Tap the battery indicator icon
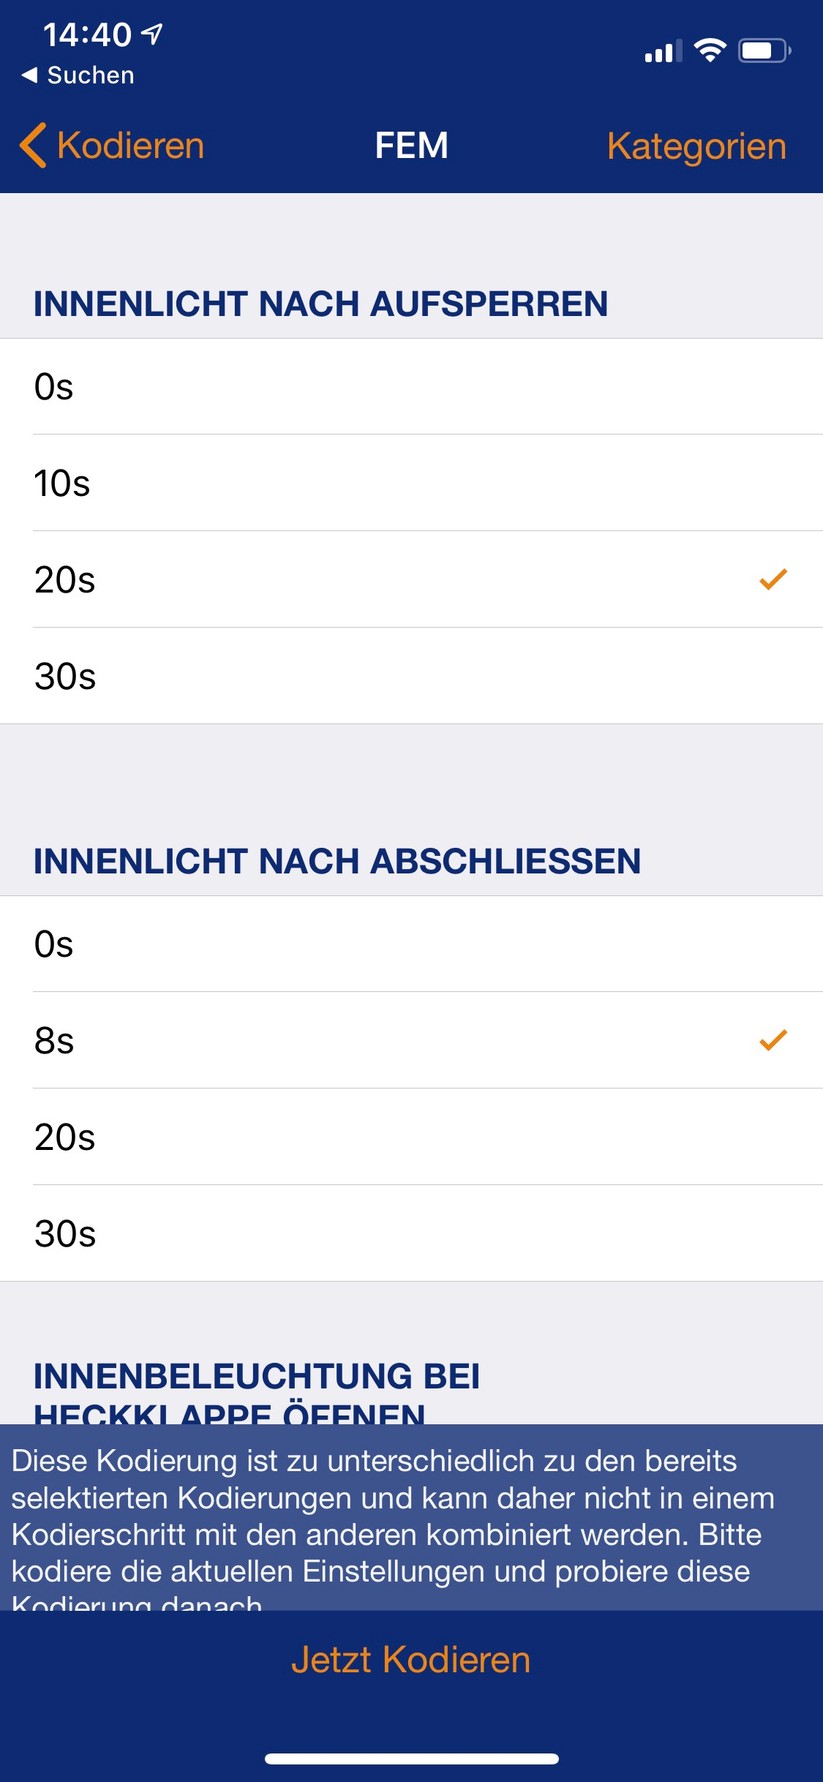 tap(764, 50)
